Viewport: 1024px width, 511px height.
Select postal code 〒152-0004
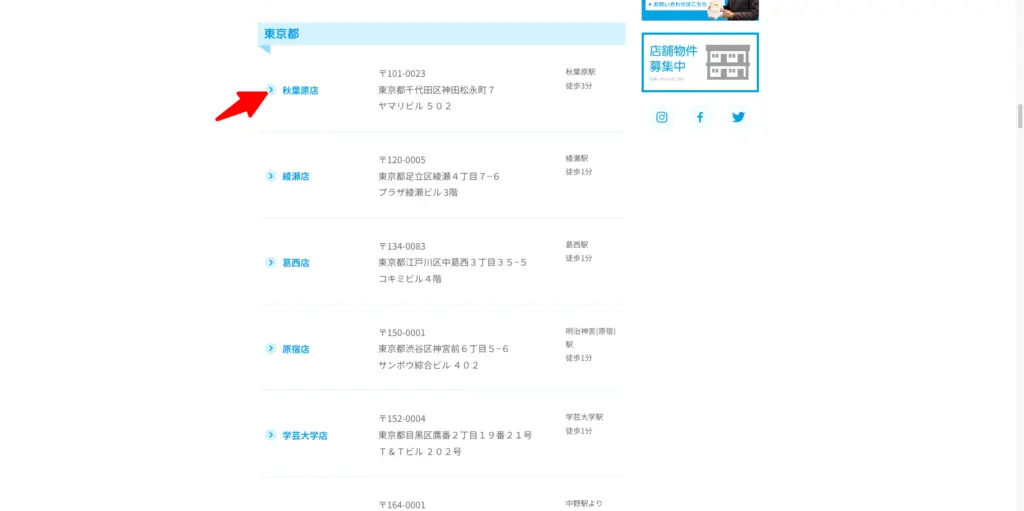402,419
